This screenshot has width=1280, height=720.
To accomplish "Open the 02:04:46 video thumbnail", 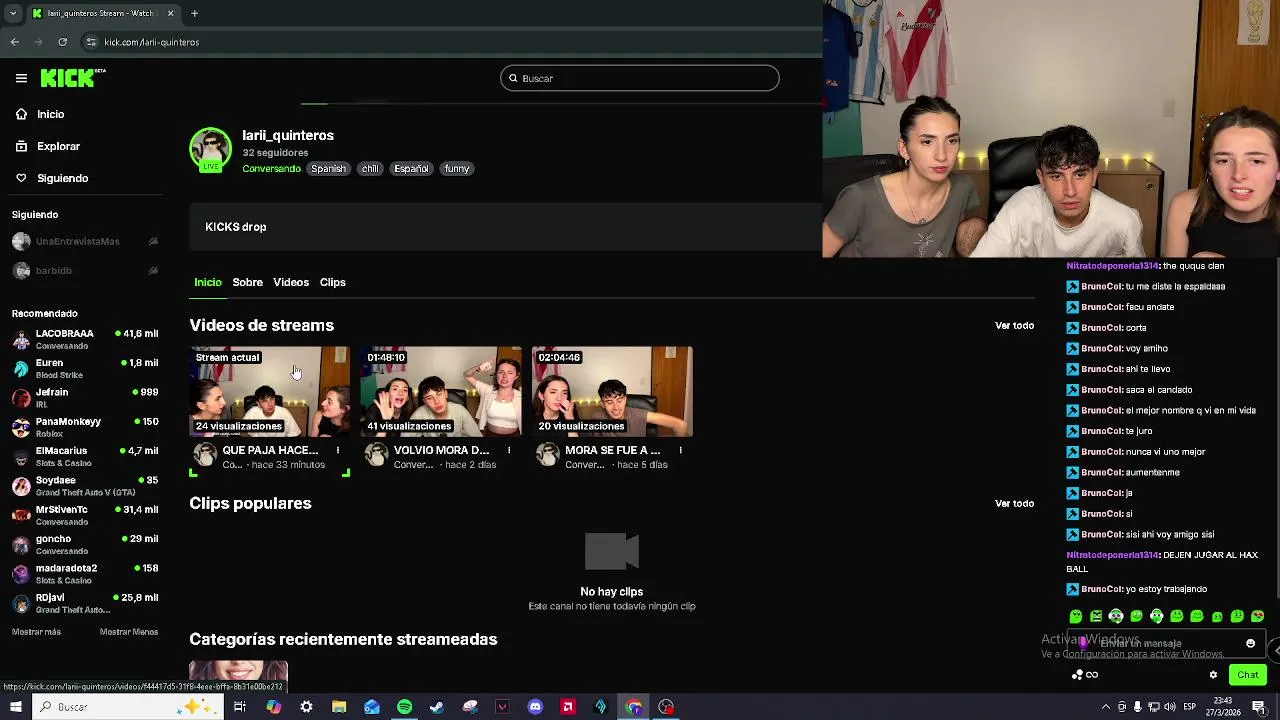I will [x=612, y=391].
